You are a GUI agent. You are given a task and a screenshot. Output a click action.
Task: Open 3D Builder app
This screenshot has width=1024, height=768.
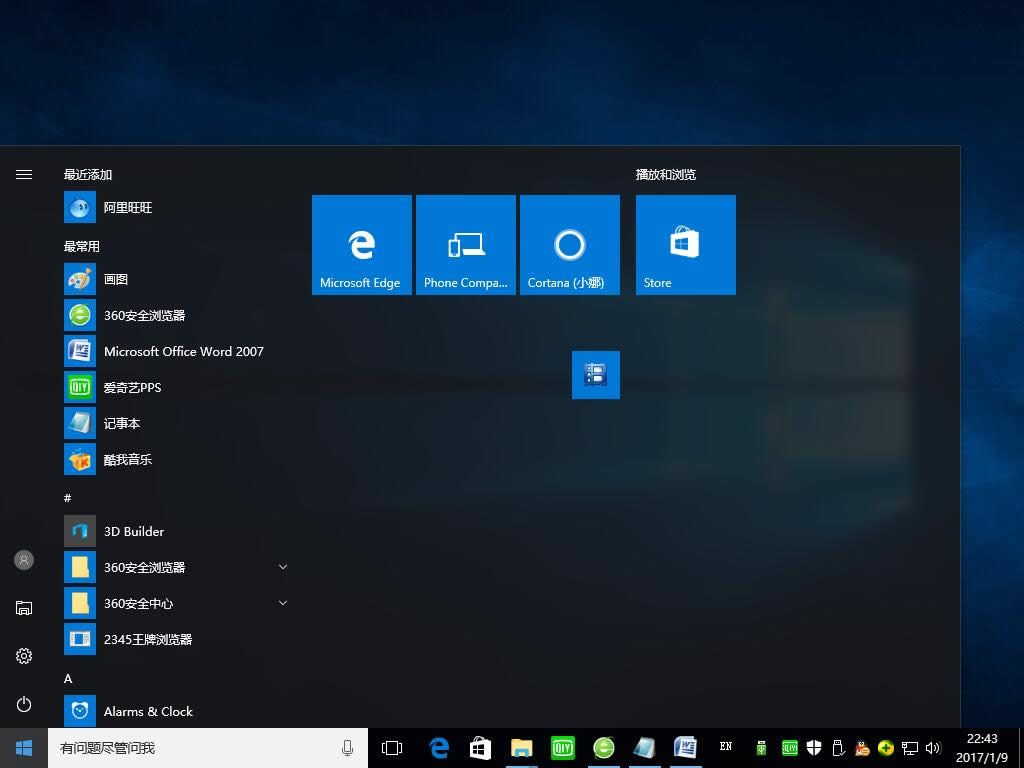tap(133, 531)
